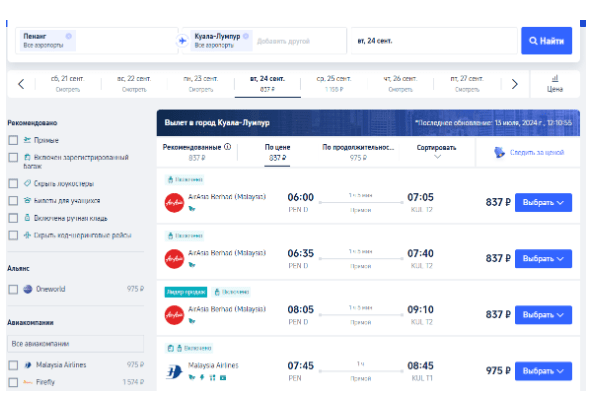Click Malaysia Airlines logo on 07:45 flight
Screen dimensions: 597x396
tap(174, 371)
